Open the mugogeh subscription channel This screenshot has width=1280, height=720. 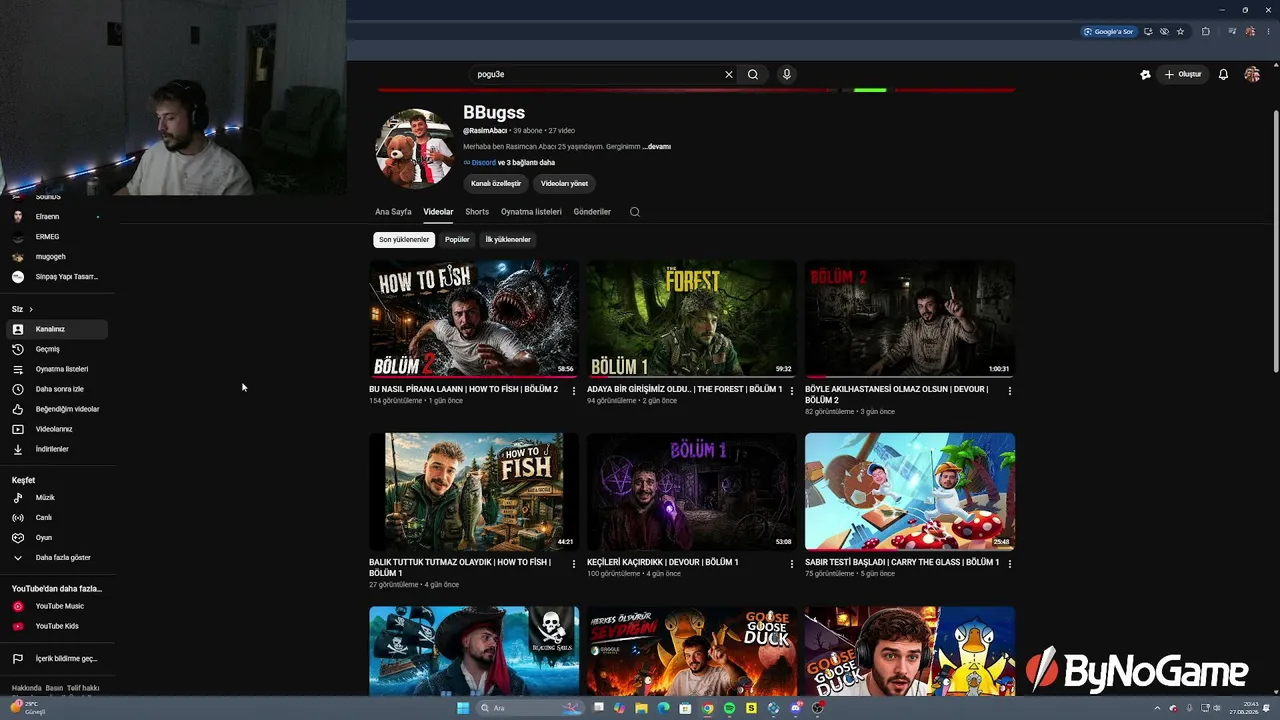tap(55, 257)
